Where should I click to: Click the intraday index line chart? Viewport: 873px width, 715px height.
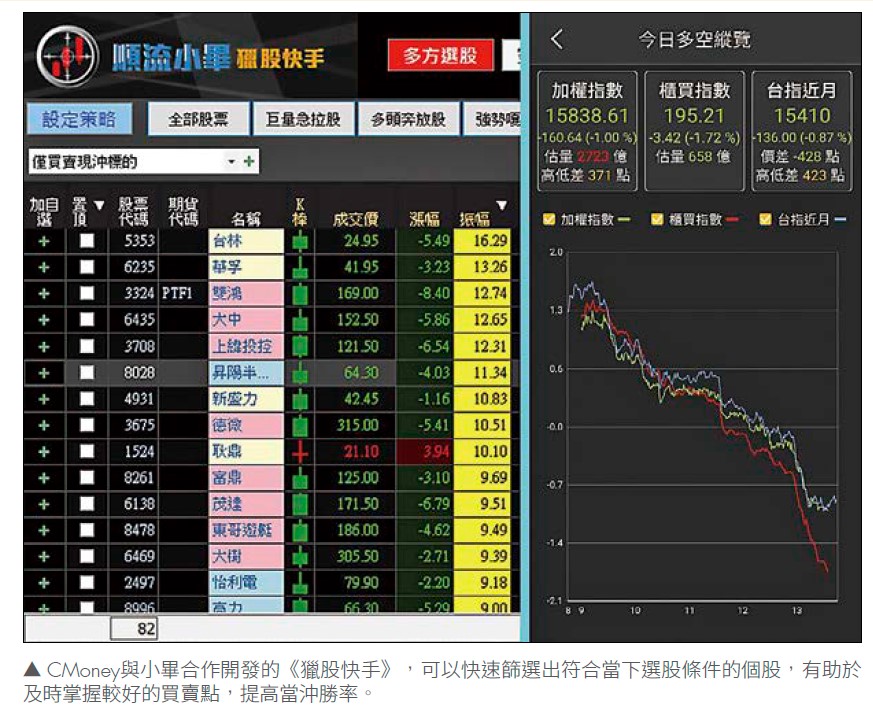(703, 426)
